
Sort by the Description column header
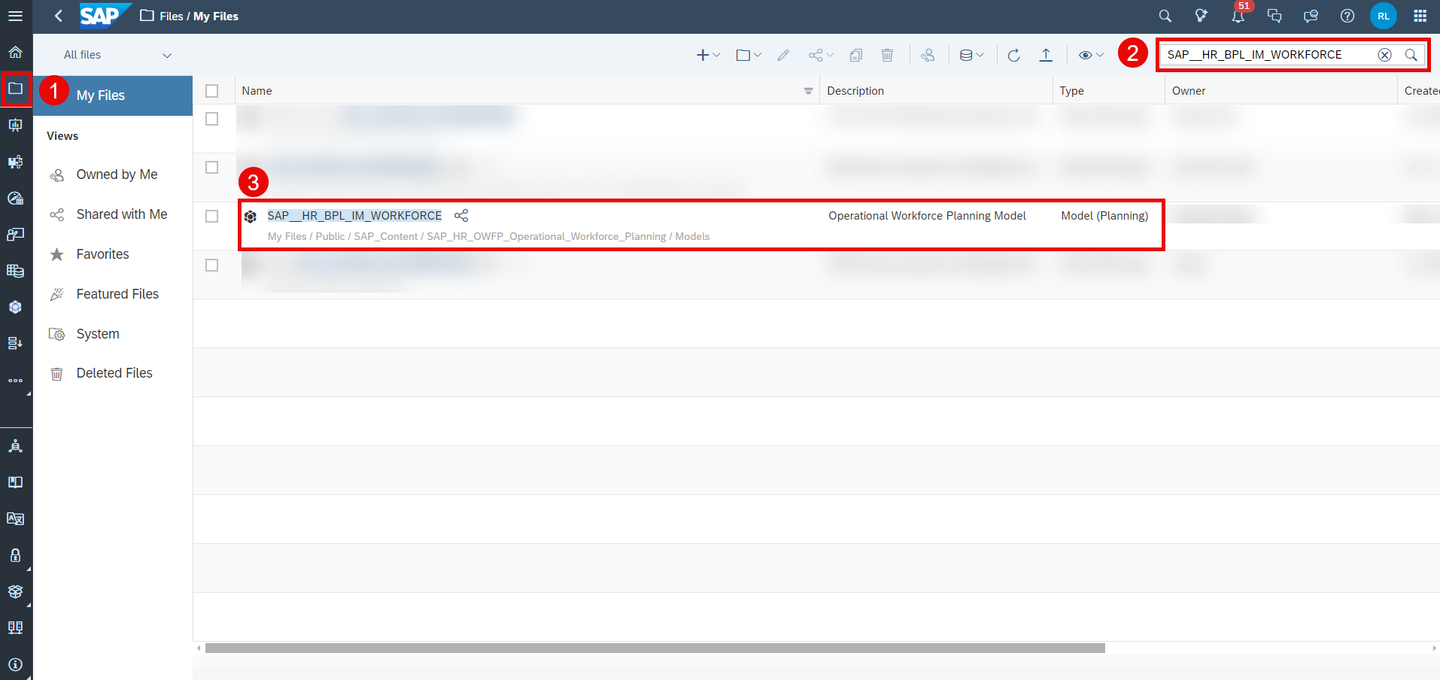click(x=936, y=91)
